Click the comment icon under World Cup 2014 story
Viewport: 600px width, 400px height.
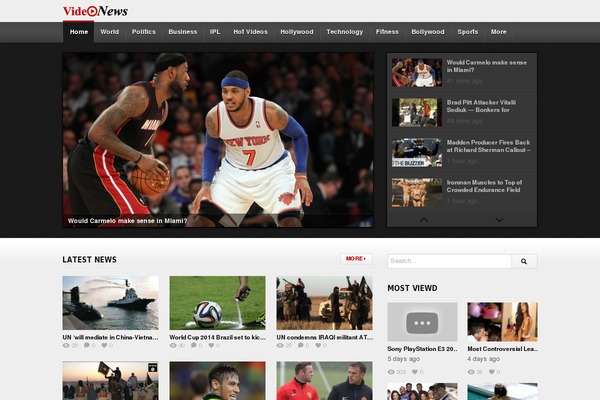[x=194, y=345]
